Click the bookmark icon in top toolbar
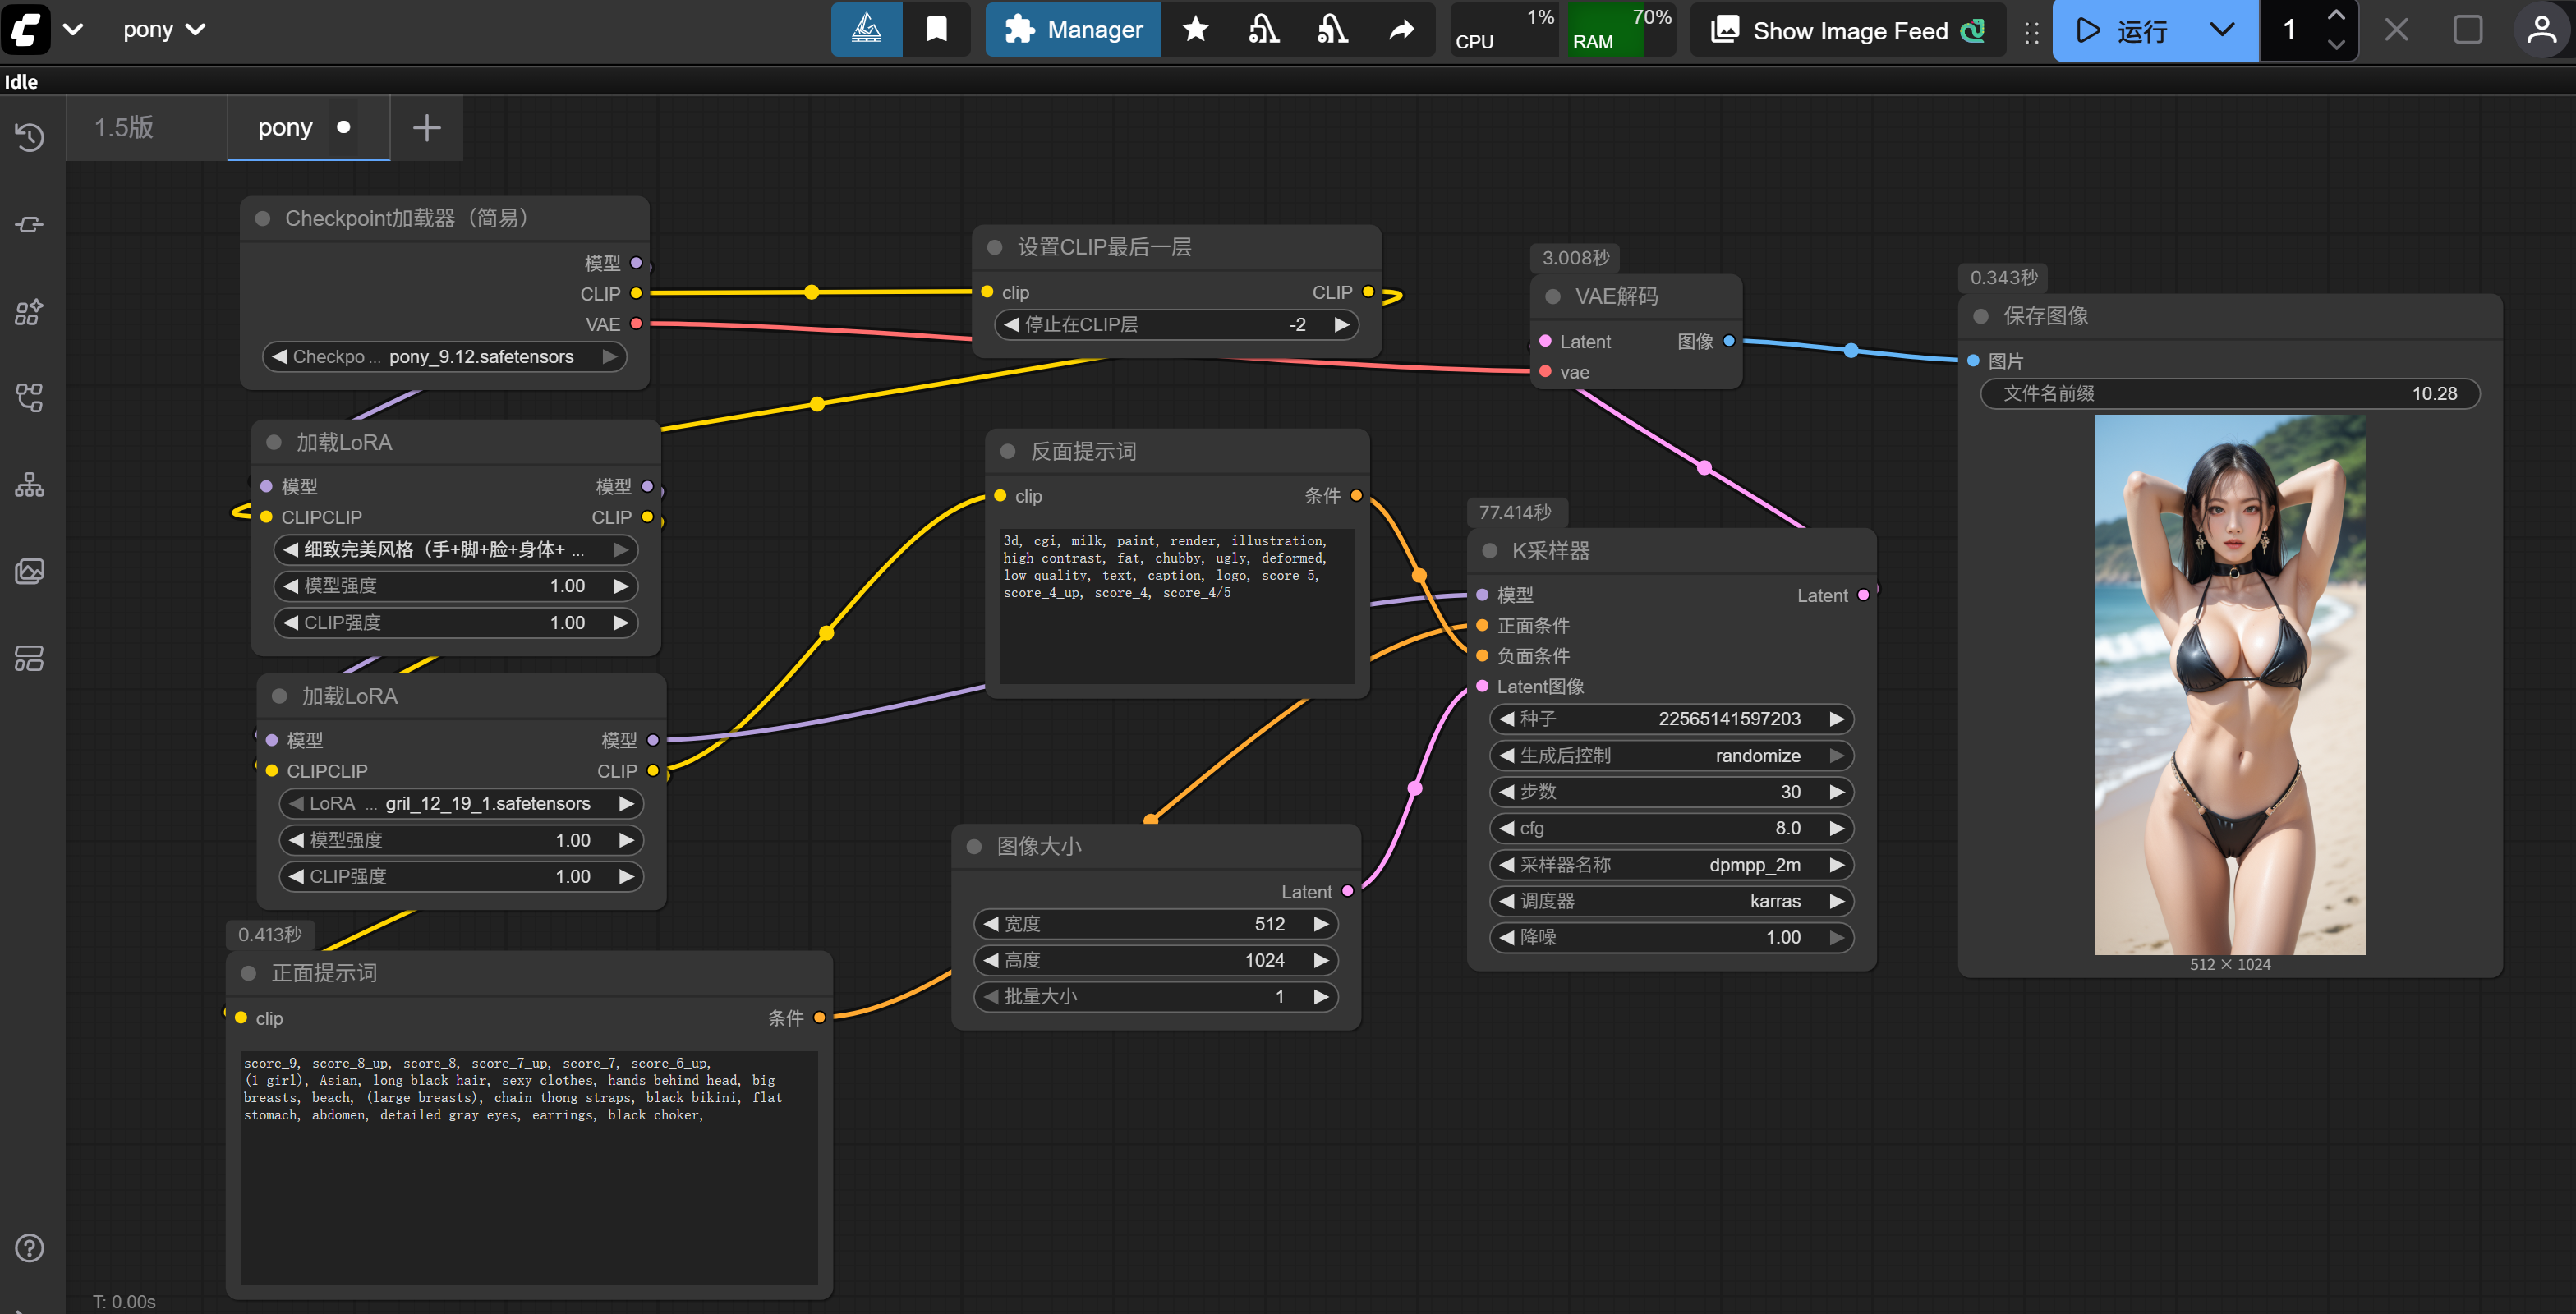 (x=936, y=30)
